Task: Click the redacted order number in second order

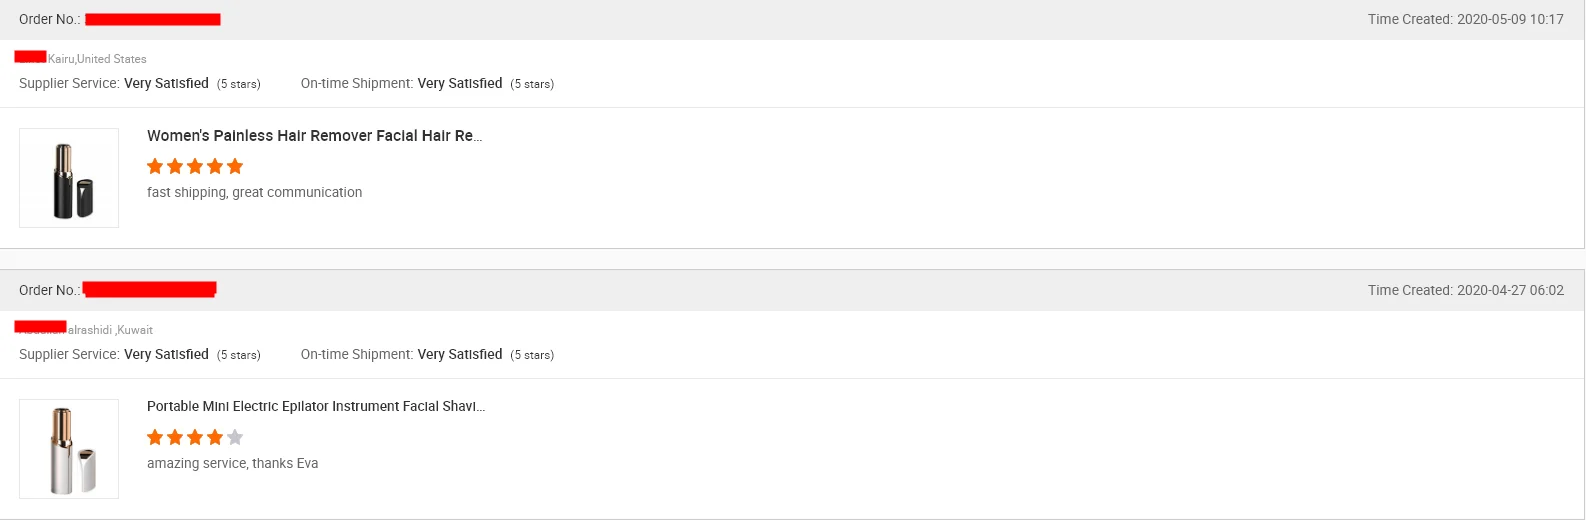Action: point(149,290)
